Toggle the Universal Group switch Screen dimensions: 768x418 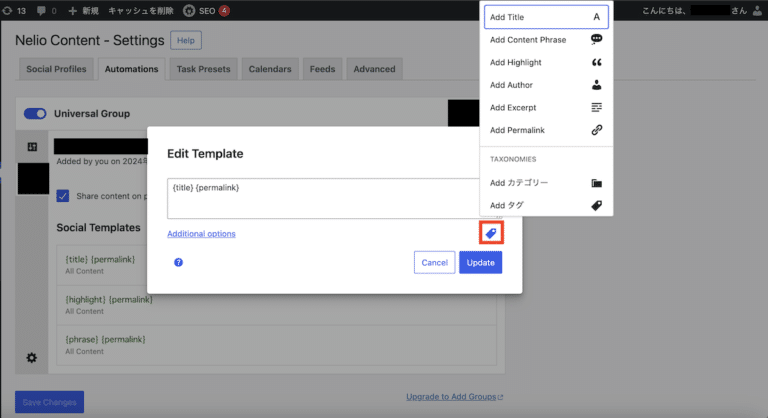tap(35, 114)
